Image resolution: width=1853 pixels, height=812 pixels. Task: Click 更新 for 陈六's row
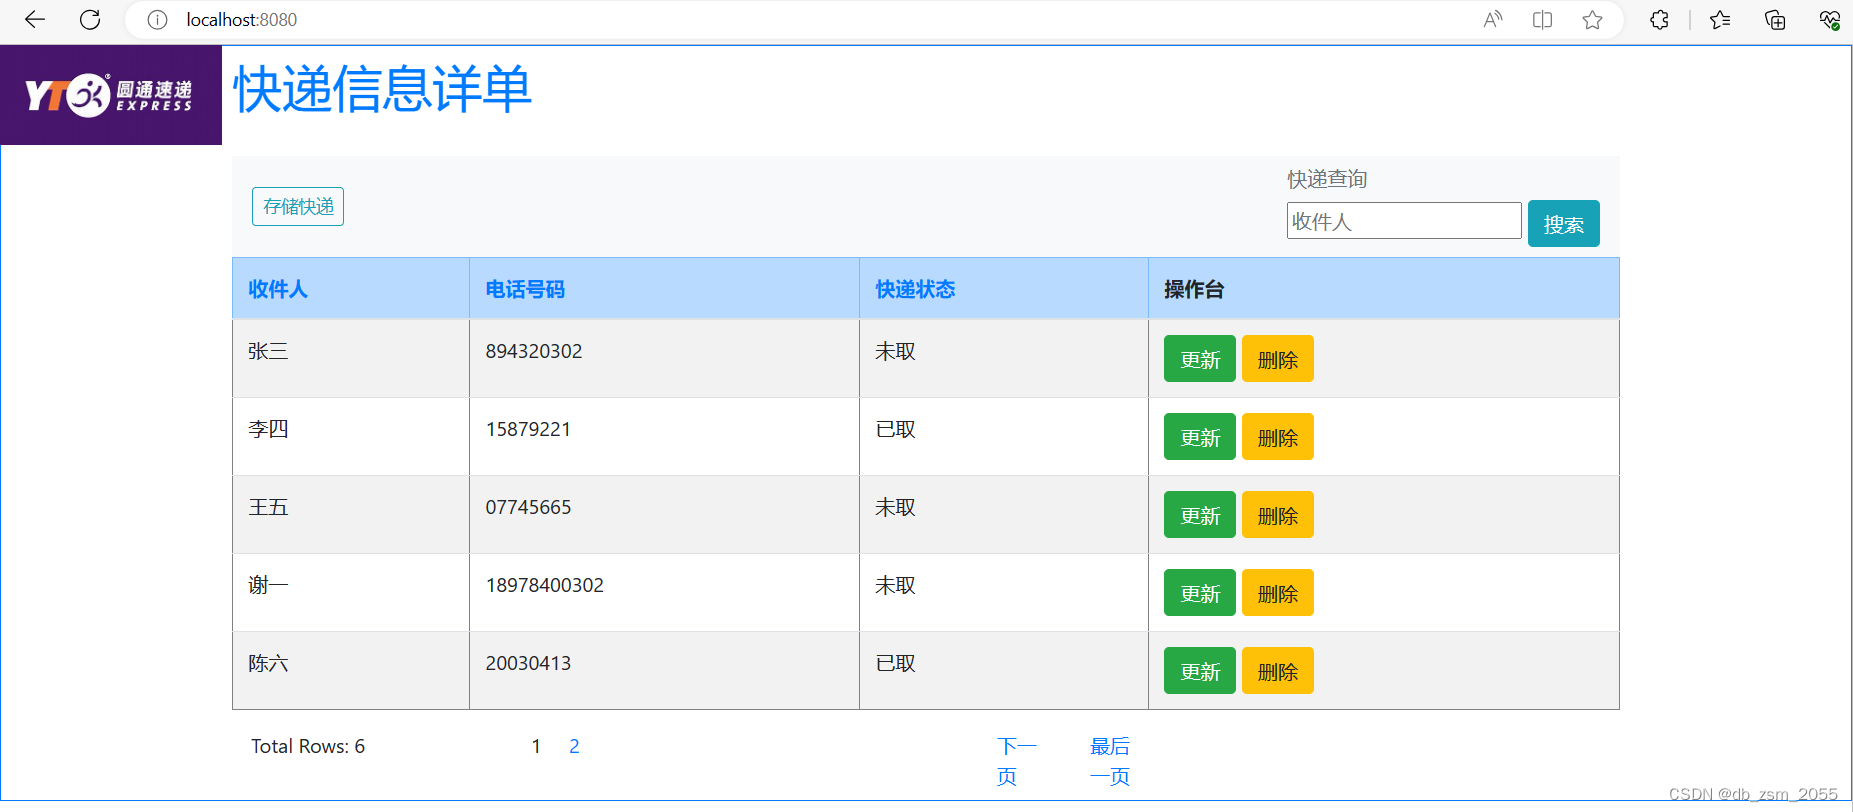[1200, 671]
